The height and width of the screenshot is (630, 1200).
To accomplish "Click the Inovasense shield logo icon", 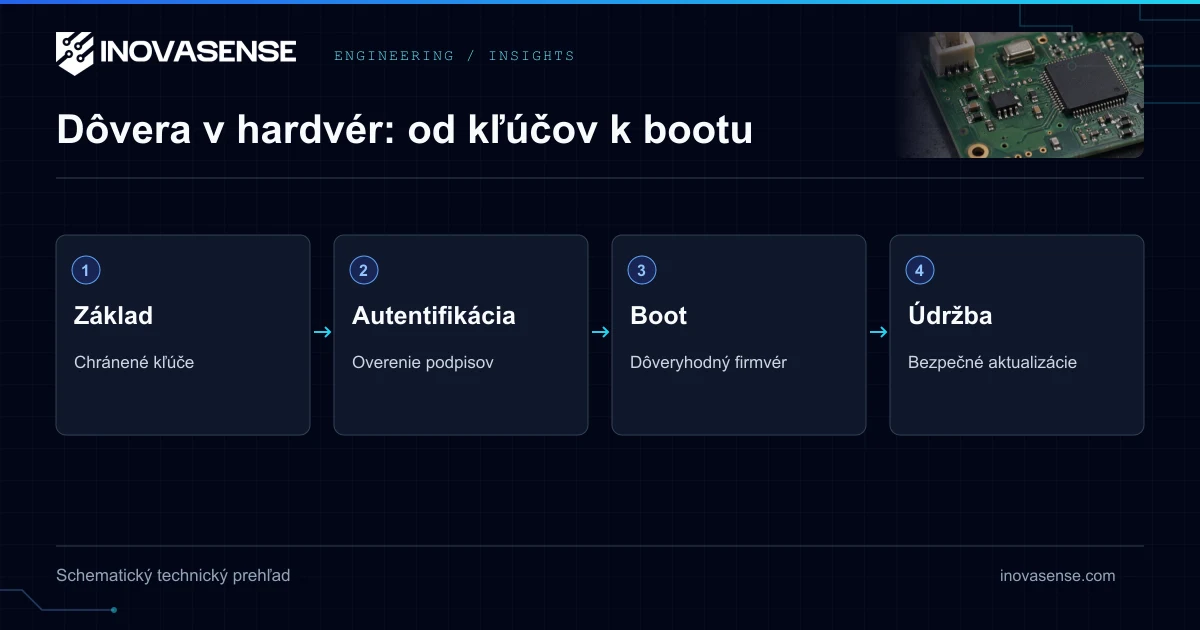I will (75, 53).
